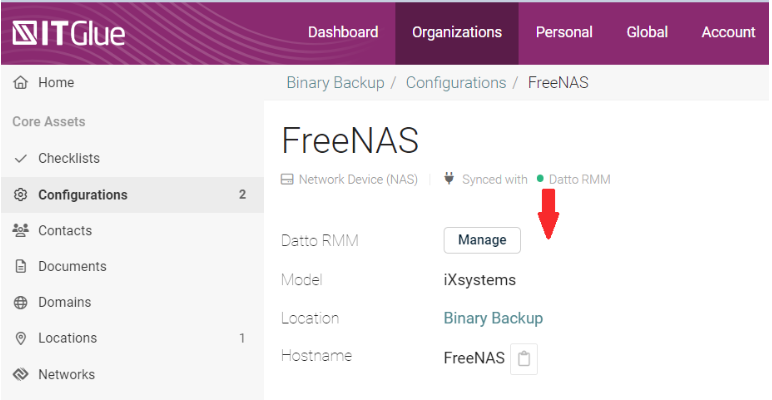Open the Binary Backup location link
The width and height of the screenshot is (772, 400).
(493, 318)
